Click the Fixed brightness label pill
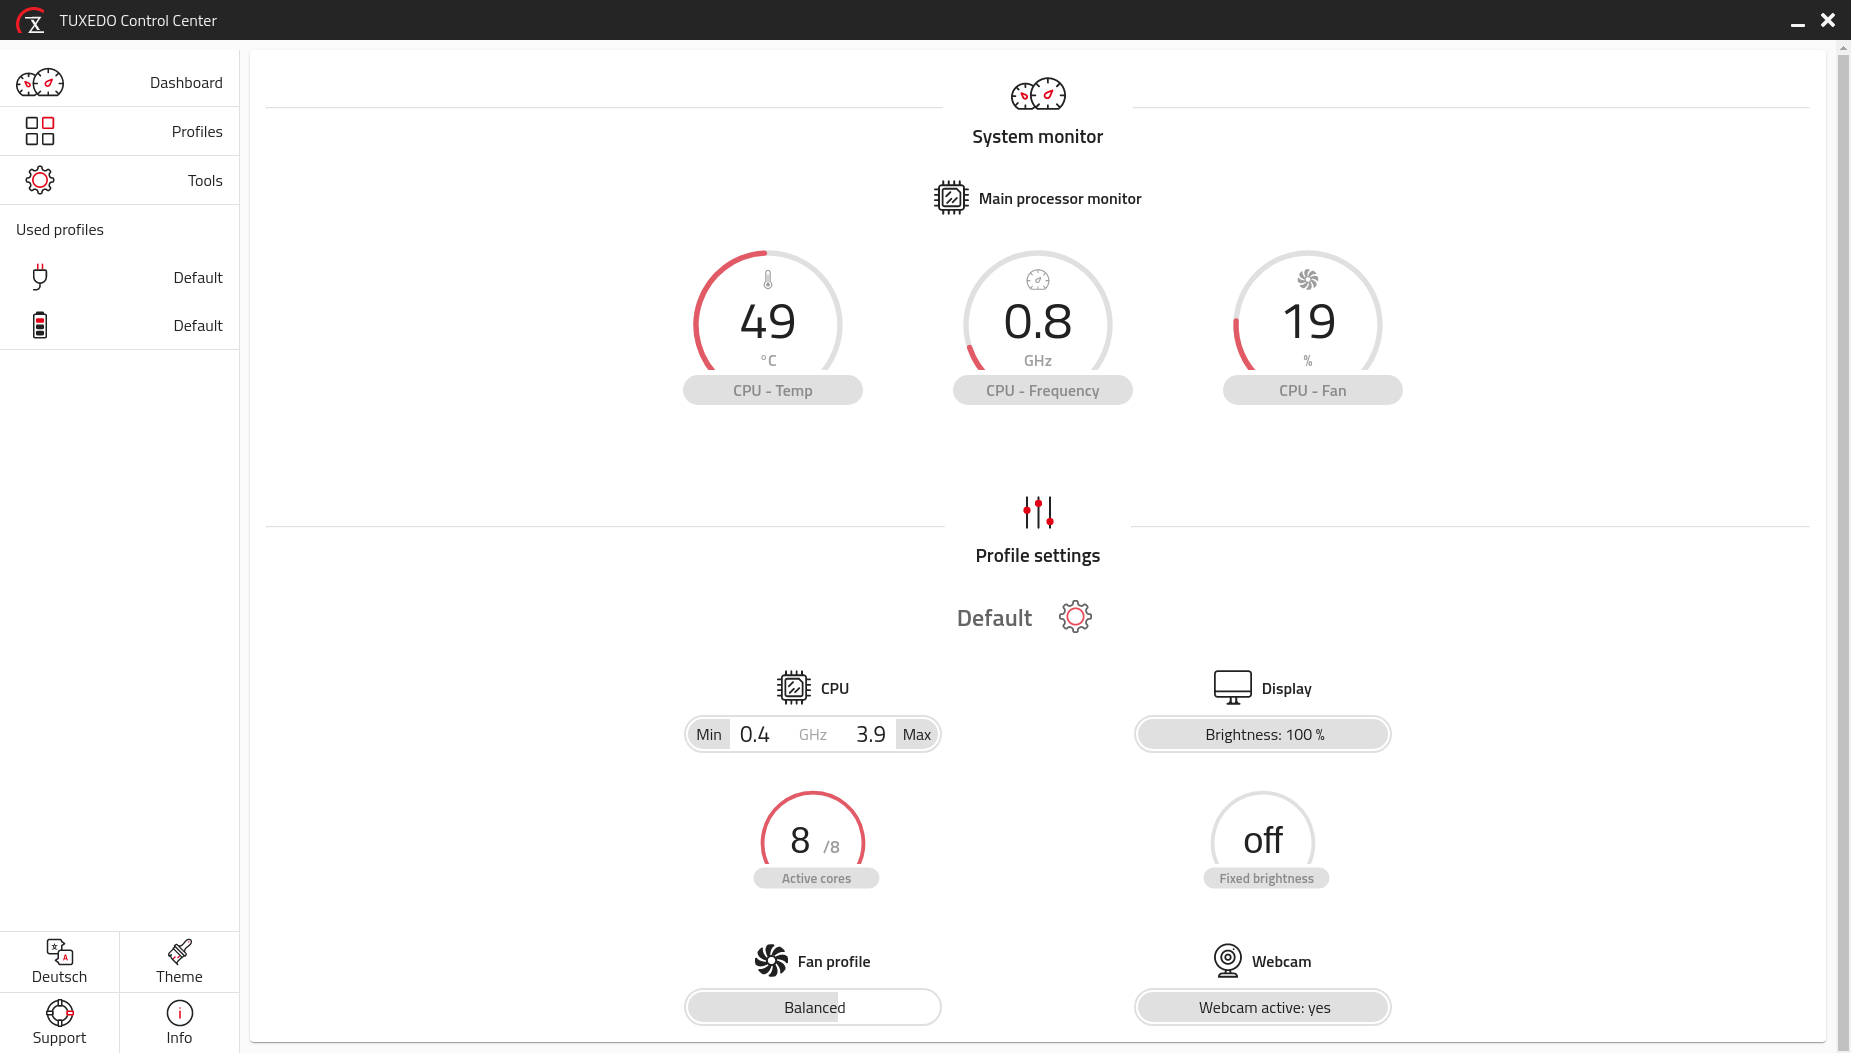This screenshot has height=1053, width=1851. [x=1266, y=878]
